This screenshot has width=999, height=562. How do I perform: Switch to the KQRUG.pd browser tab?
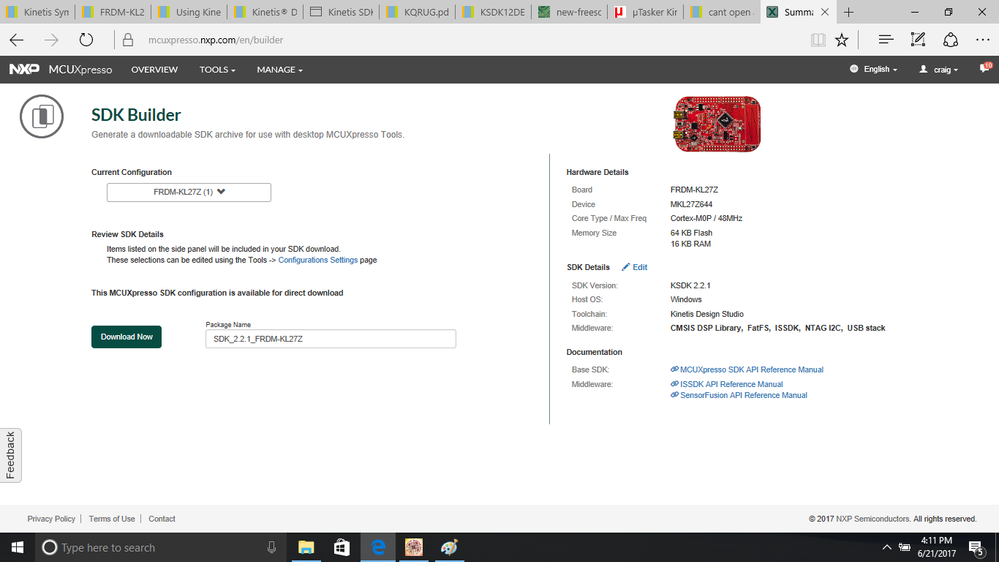(418, 11)
